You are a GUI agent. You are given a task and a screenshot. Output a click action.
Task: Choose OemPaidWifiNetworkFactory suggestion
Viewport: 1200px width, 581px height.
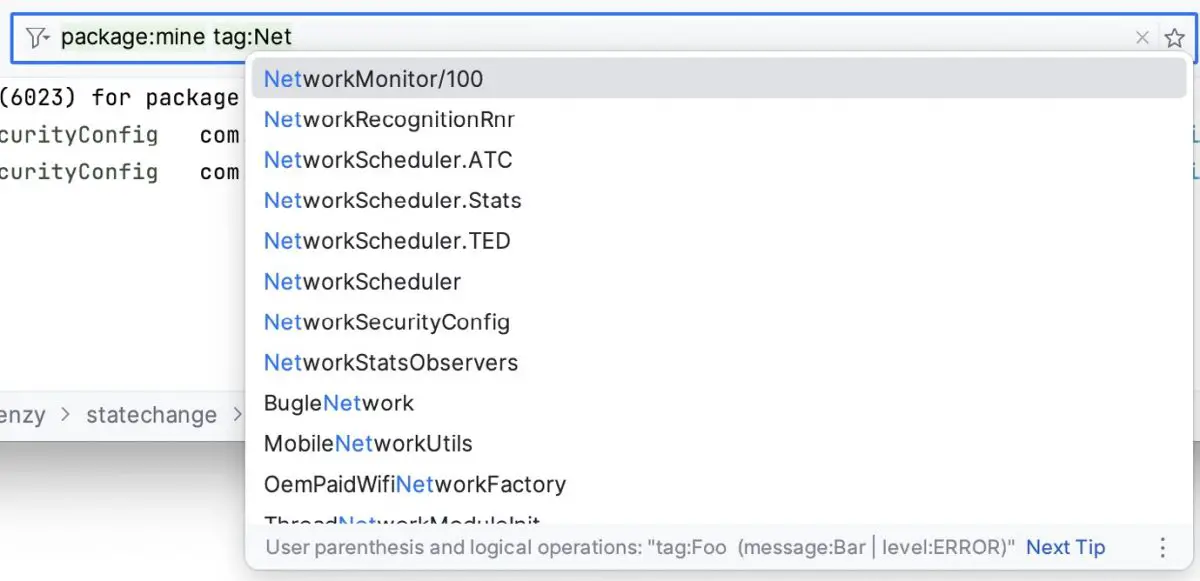[414, 484]
